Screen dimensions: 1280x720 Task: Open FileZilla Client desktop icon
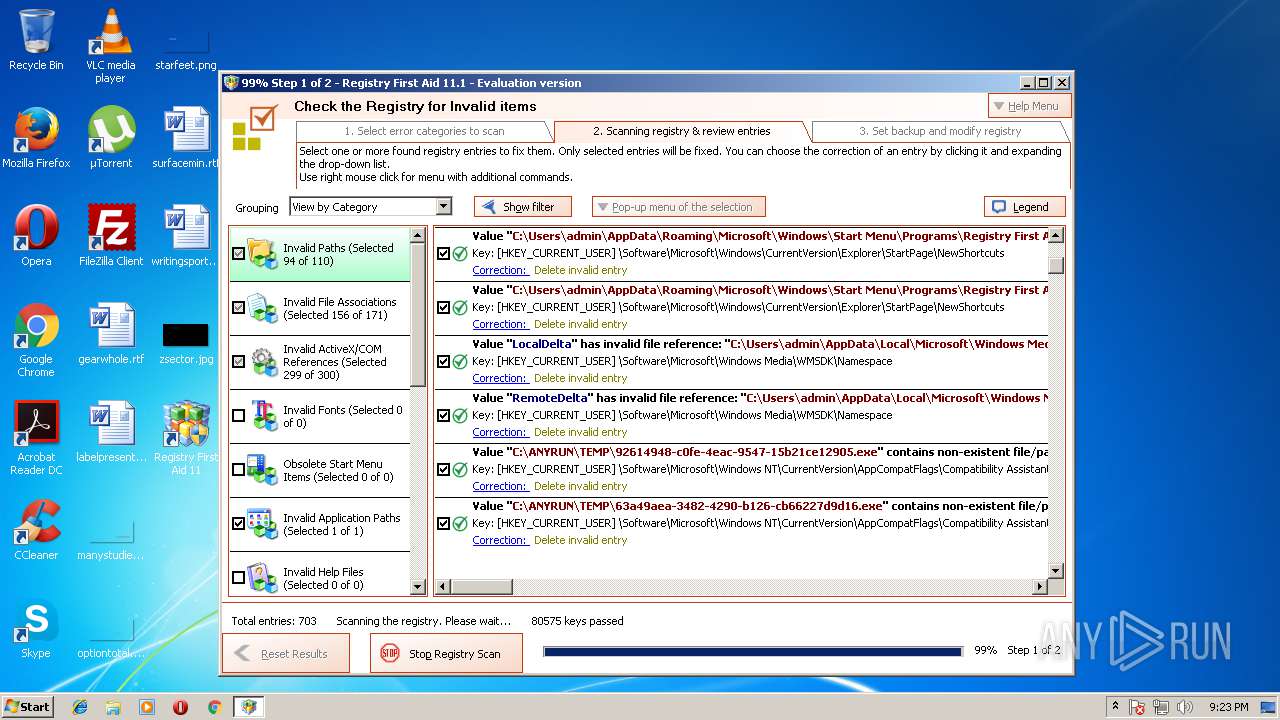(111, 236)
